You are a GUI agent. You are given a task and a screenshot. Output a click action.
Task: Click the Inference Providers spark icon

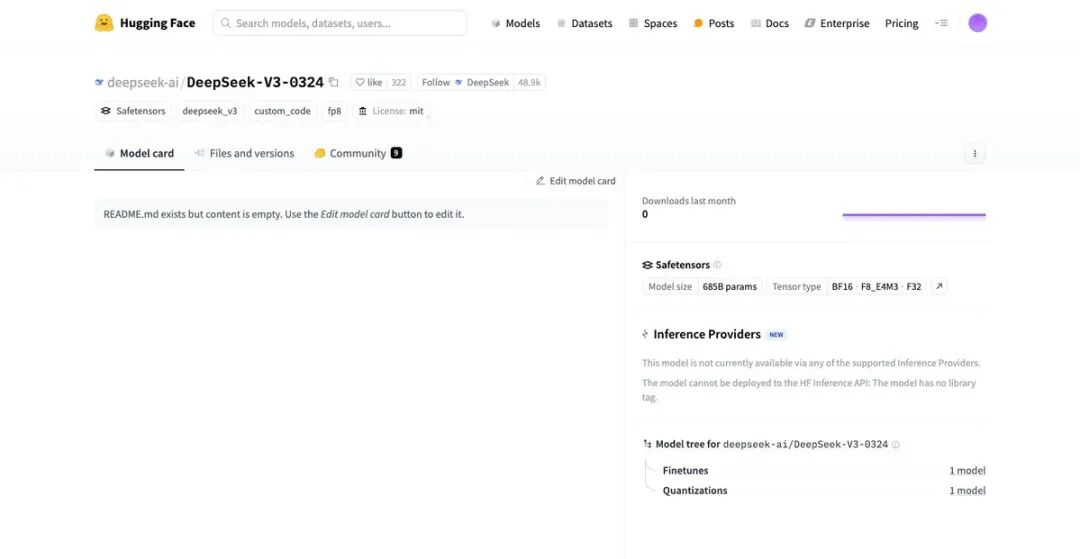coord(645,335)
